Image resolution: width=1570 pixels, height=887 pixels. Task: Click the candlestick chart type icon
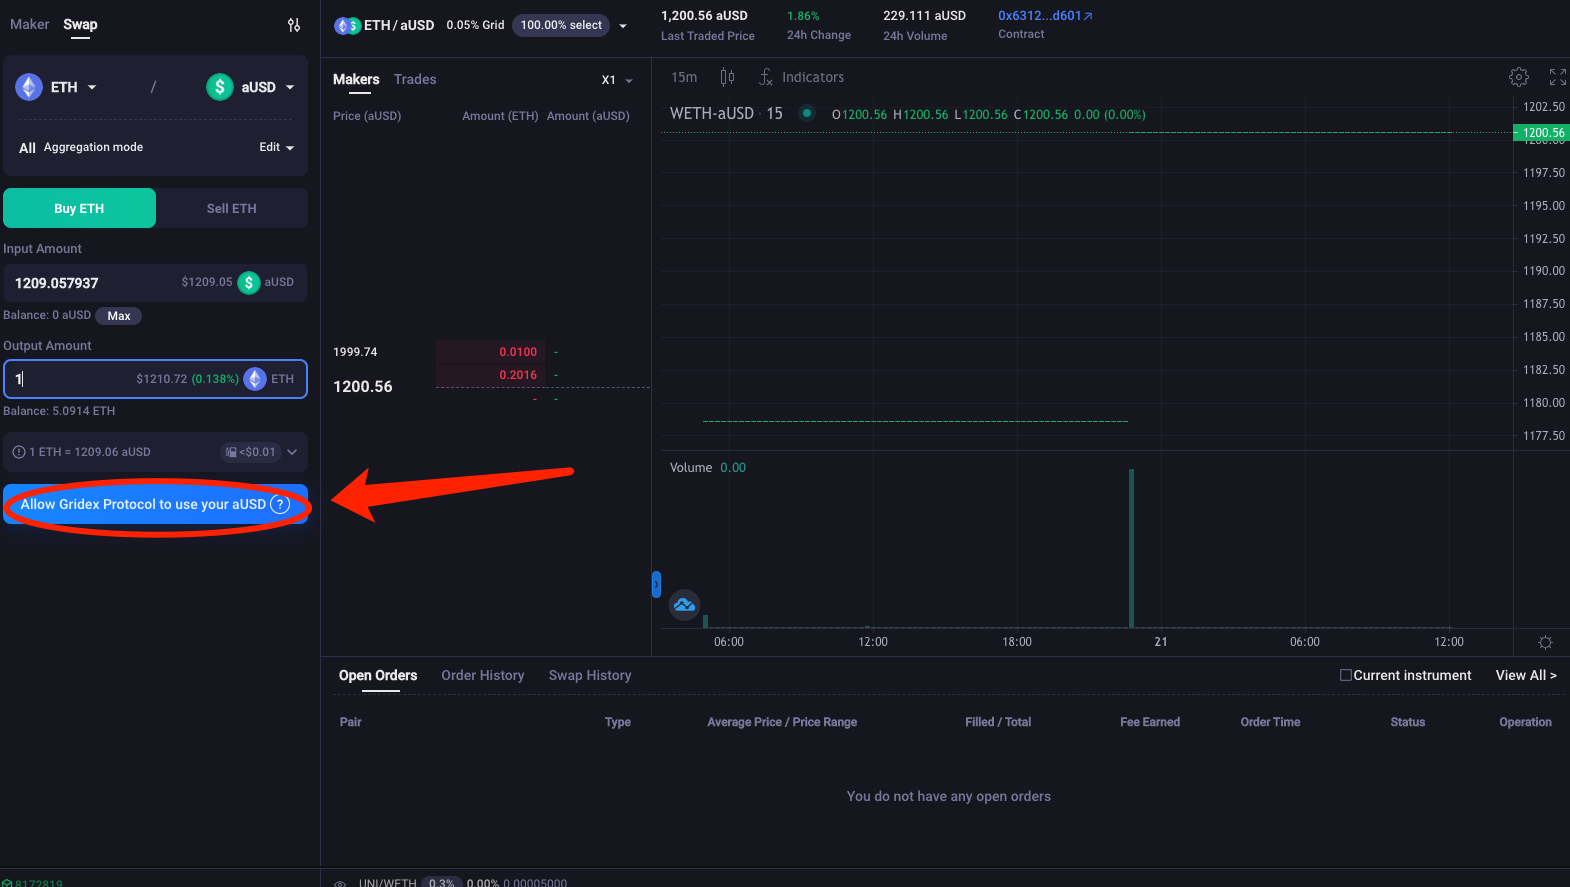point(727,77)
